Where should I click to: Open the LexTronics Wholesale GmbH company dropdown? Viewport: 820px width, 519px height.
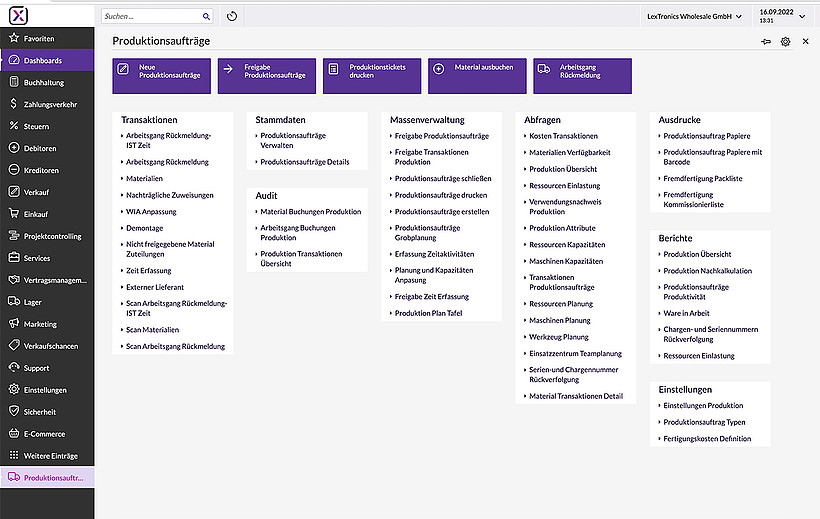694,16
